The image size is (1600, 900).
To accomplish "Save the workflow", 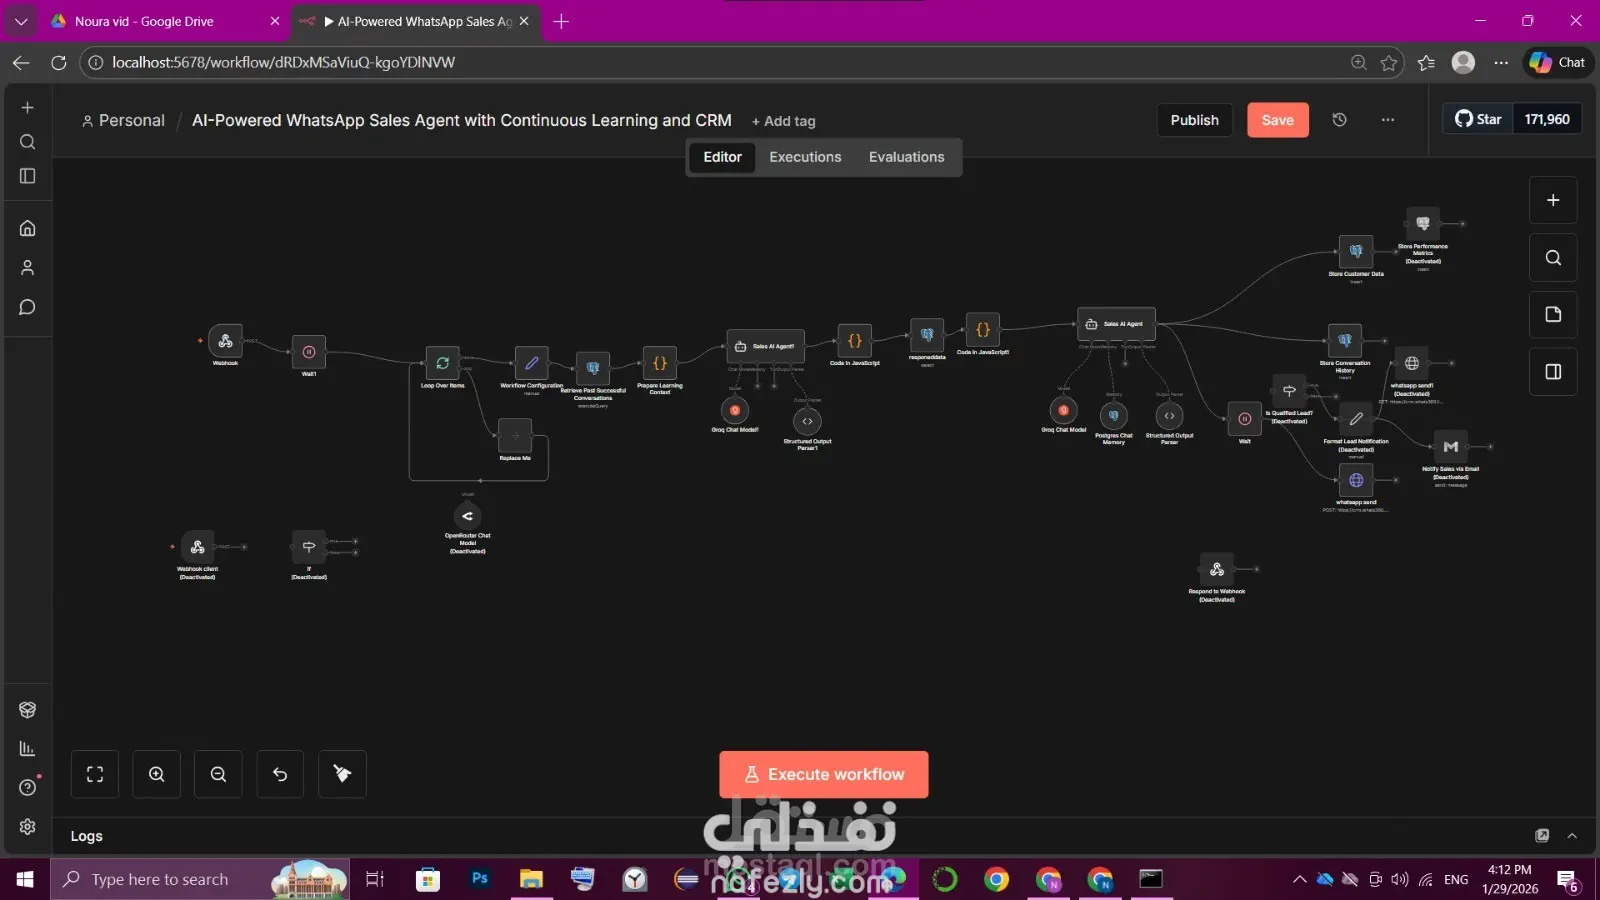I will point(1278,120).
